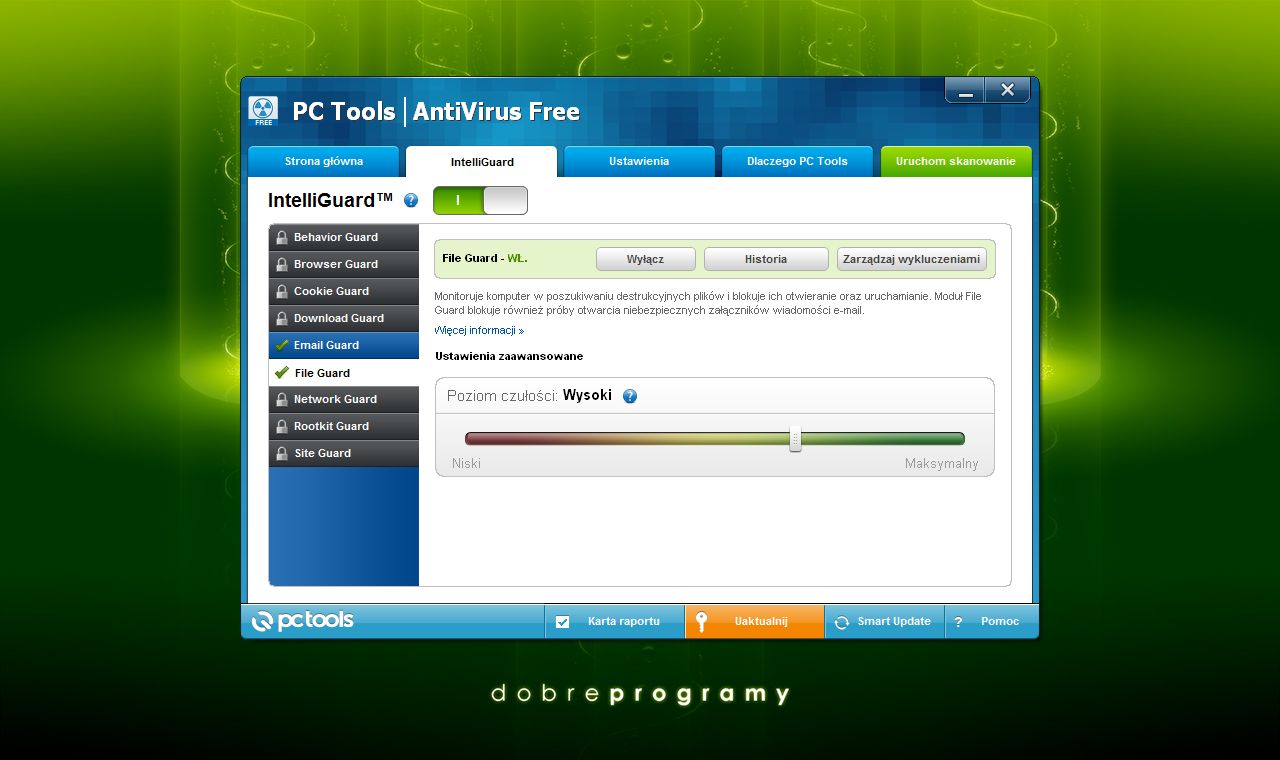
Task: Click the green checkmark on File Guard
Action: (282, 373)
